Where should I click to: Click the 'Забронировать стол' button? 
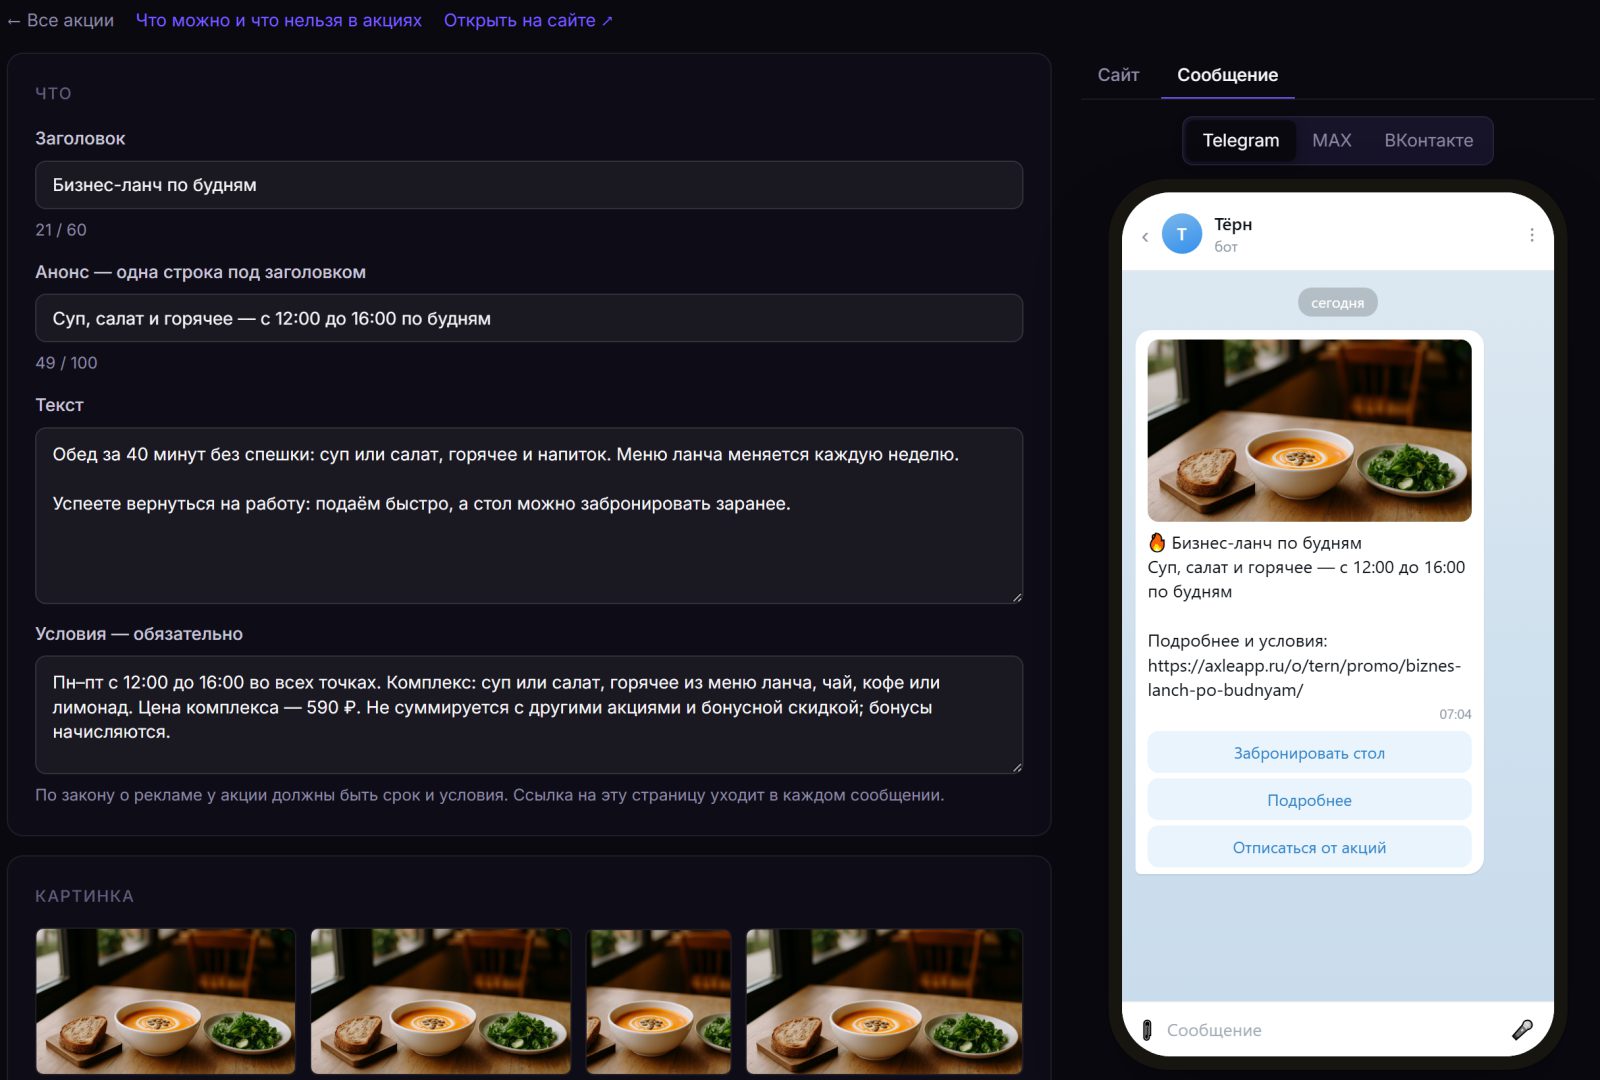pos(1309,753)
